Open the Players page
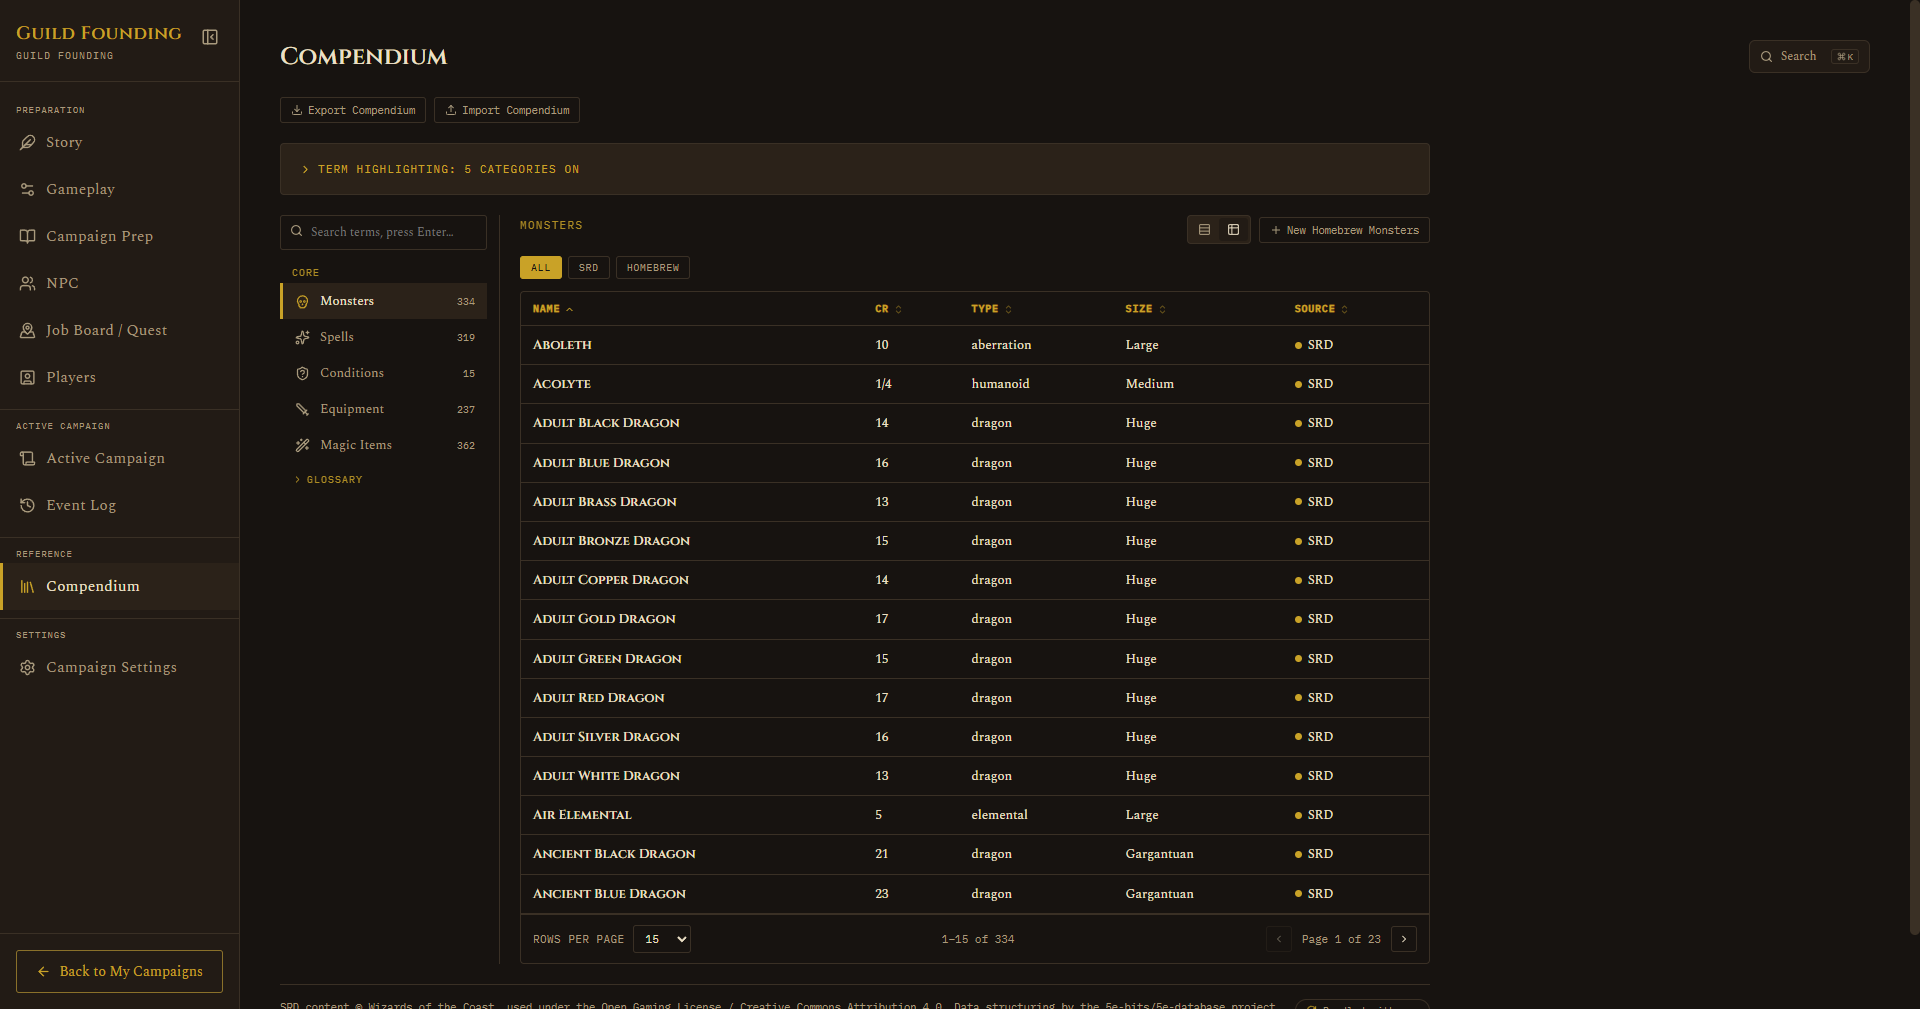Screen dimensions: 1920x1009 click(119, 377)
